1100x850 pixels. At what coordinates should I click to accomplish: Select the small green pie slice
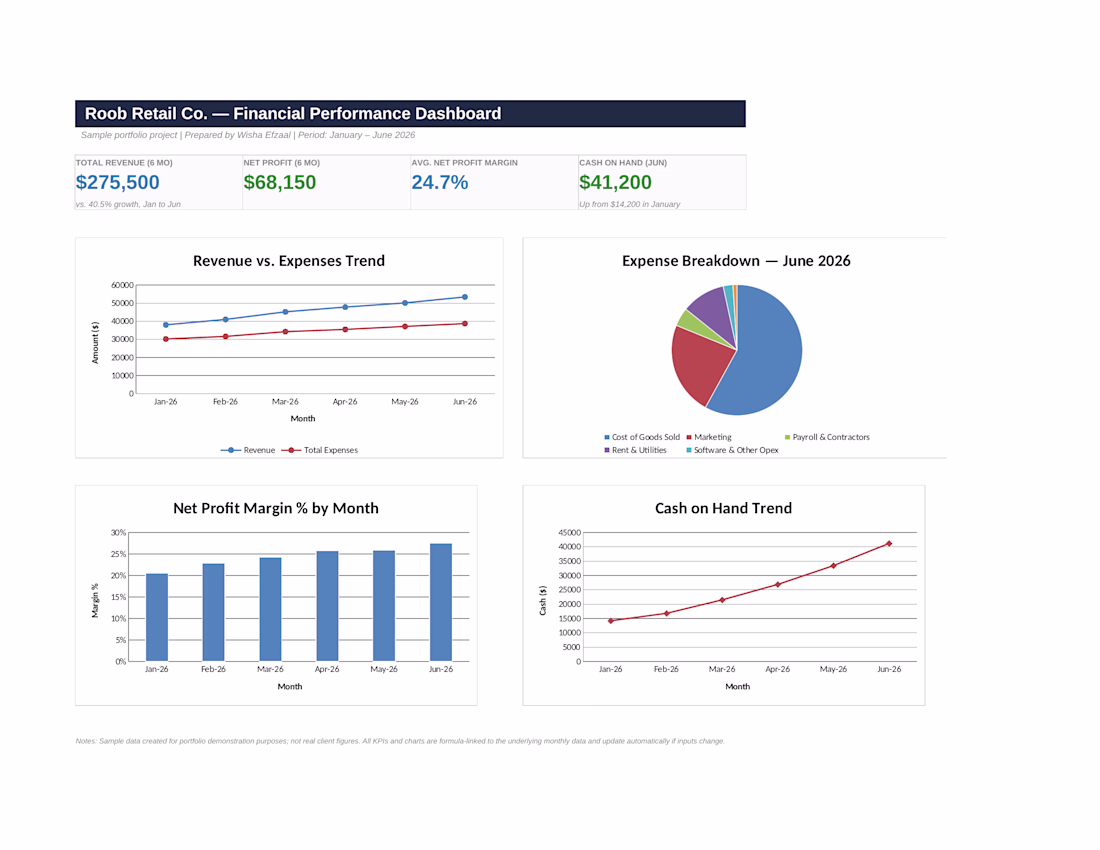click(691, 323)
